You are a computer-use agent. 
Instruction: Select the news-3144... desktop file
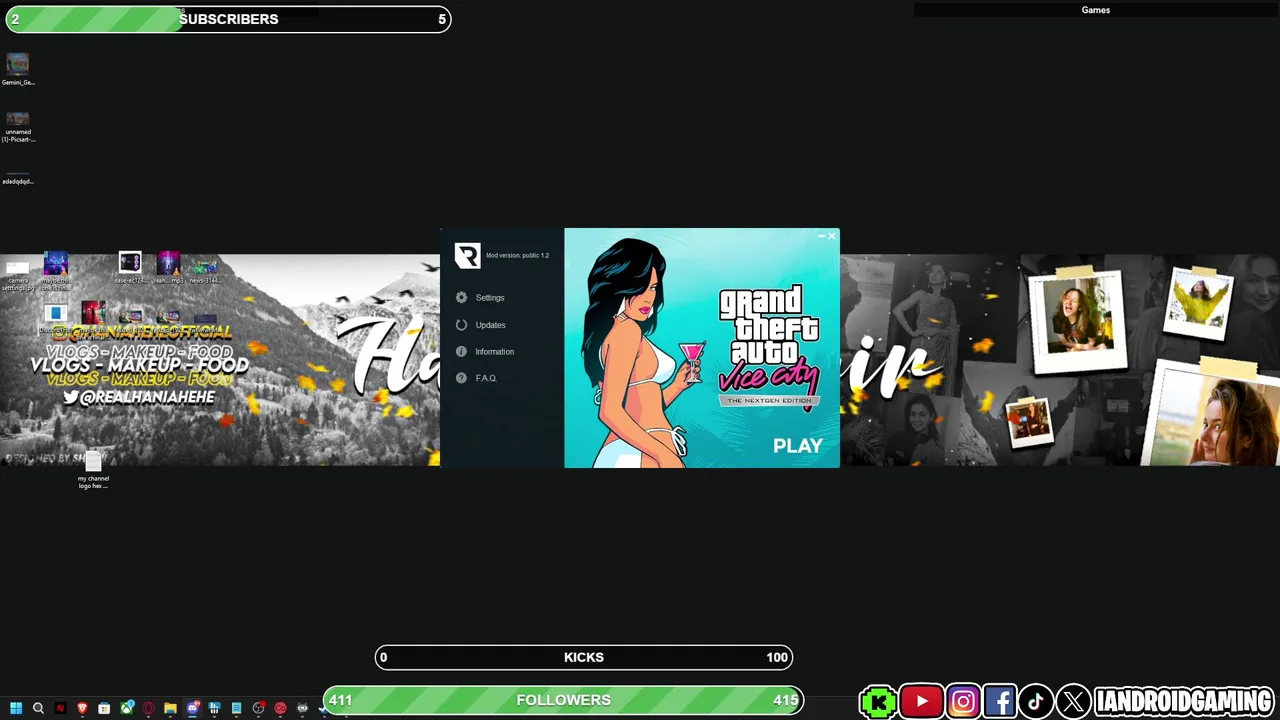[x=205, y=271]
